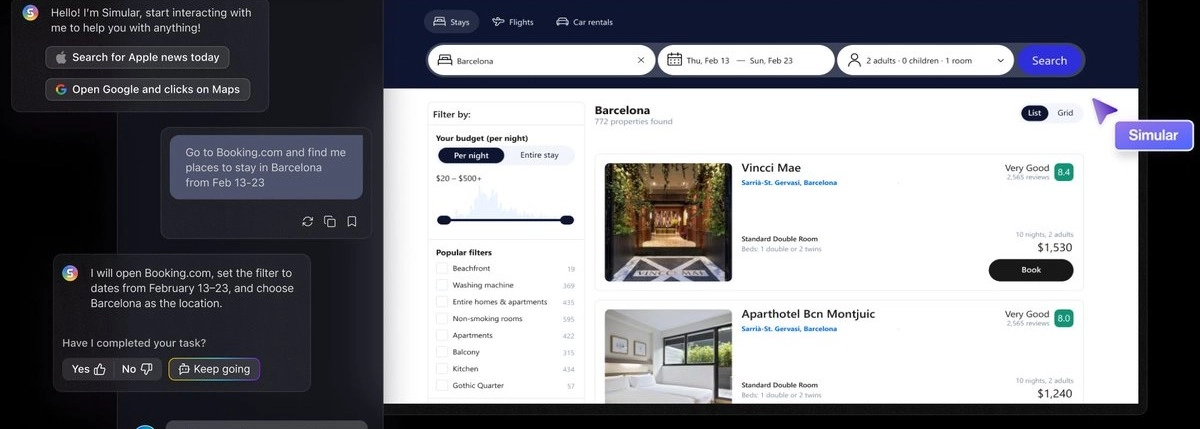Click the bed icon in destination field

click(444, 61)
